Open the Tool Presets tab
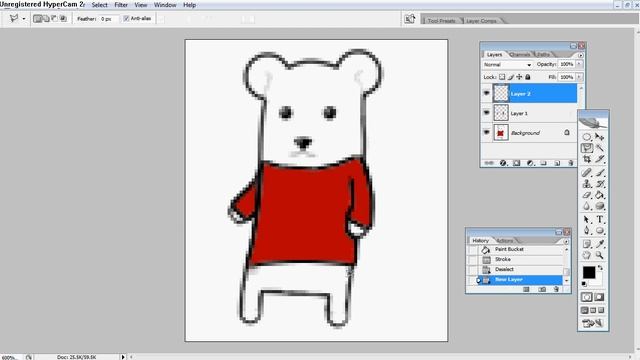The image size is (640, 360). coord(441,20)
